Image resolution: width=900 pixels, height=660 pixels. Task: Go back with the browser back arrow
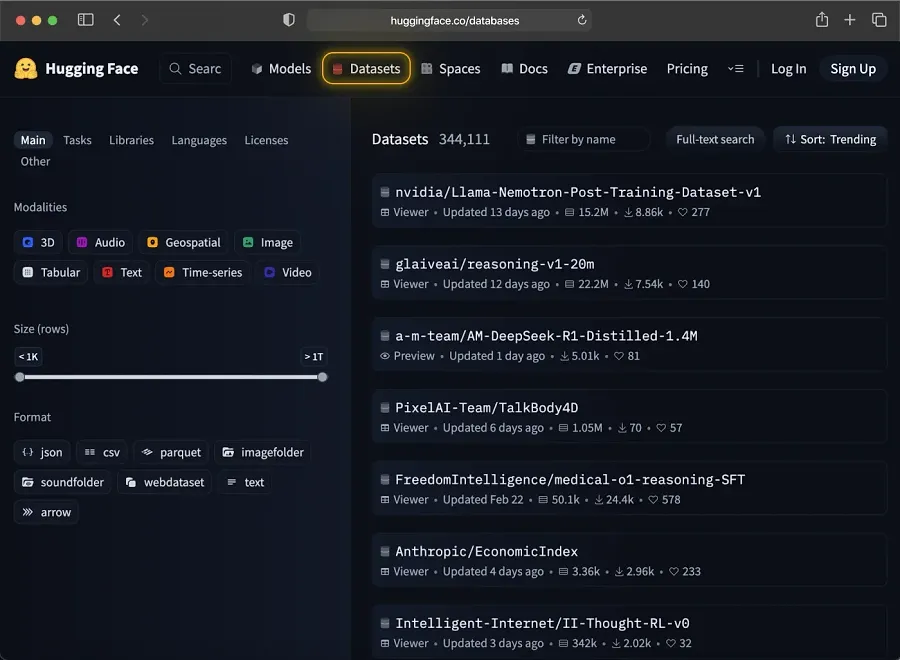pos(117,20)
